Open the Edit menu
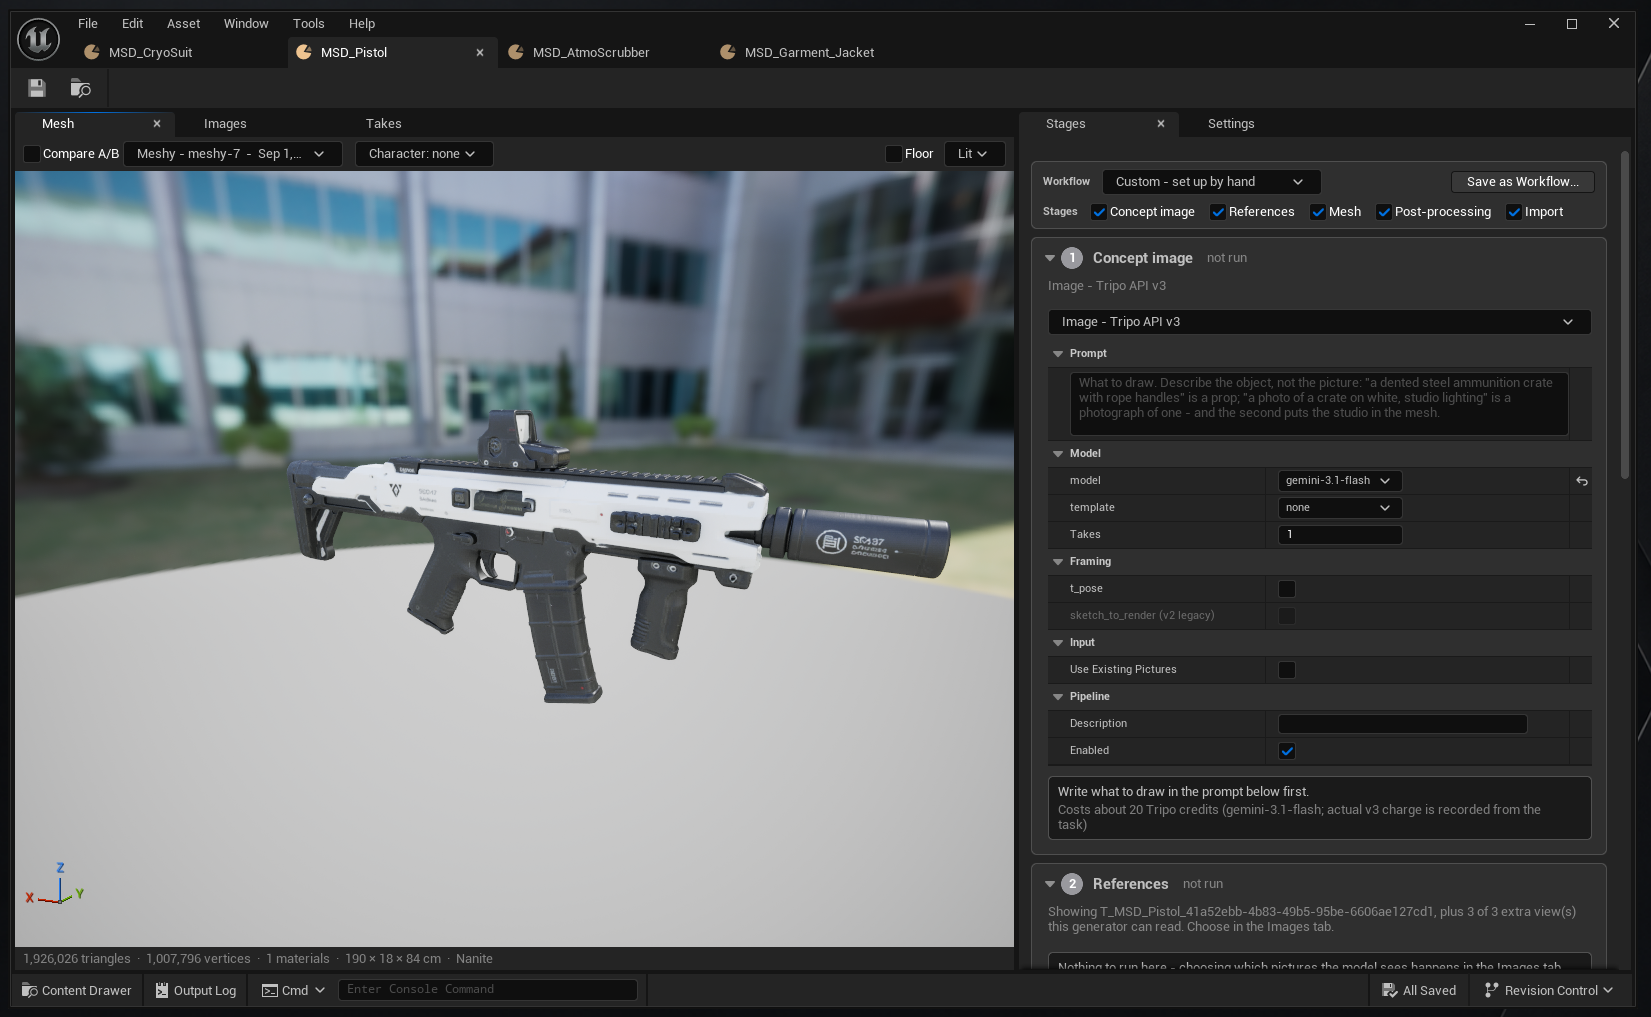 [x=132, y=23]
